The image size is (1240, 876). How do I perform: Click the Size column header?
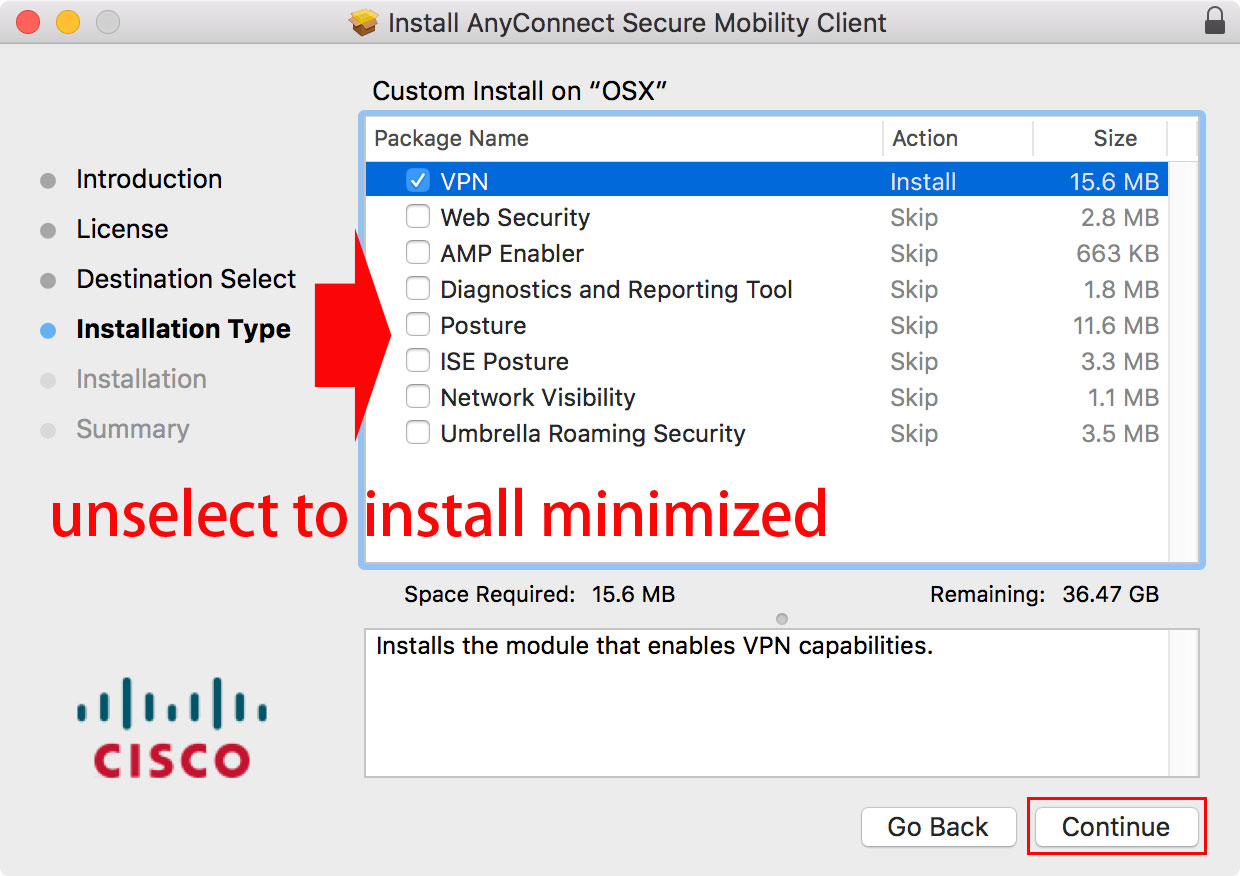(x=1100, y=139)
